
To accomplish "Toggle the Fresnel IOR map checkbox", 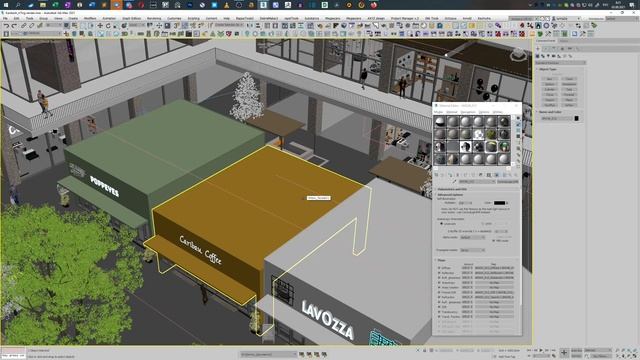I will [x=439, y=292].
